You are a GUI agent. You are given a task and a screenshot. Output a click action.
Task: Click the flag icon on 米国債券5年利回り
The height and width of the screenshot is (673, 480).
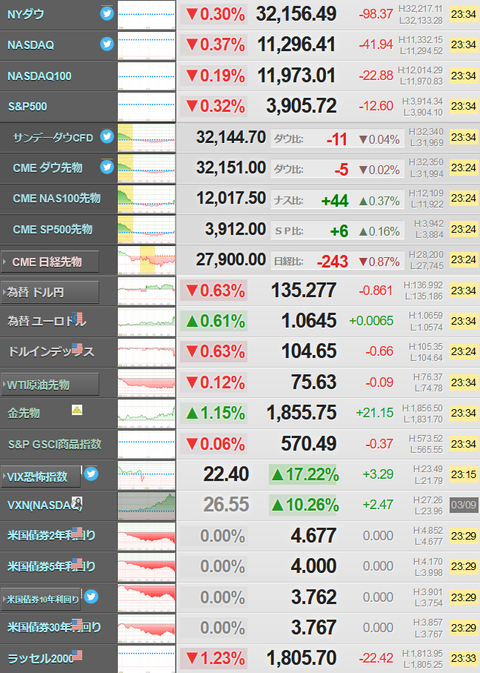coord(77,563)
